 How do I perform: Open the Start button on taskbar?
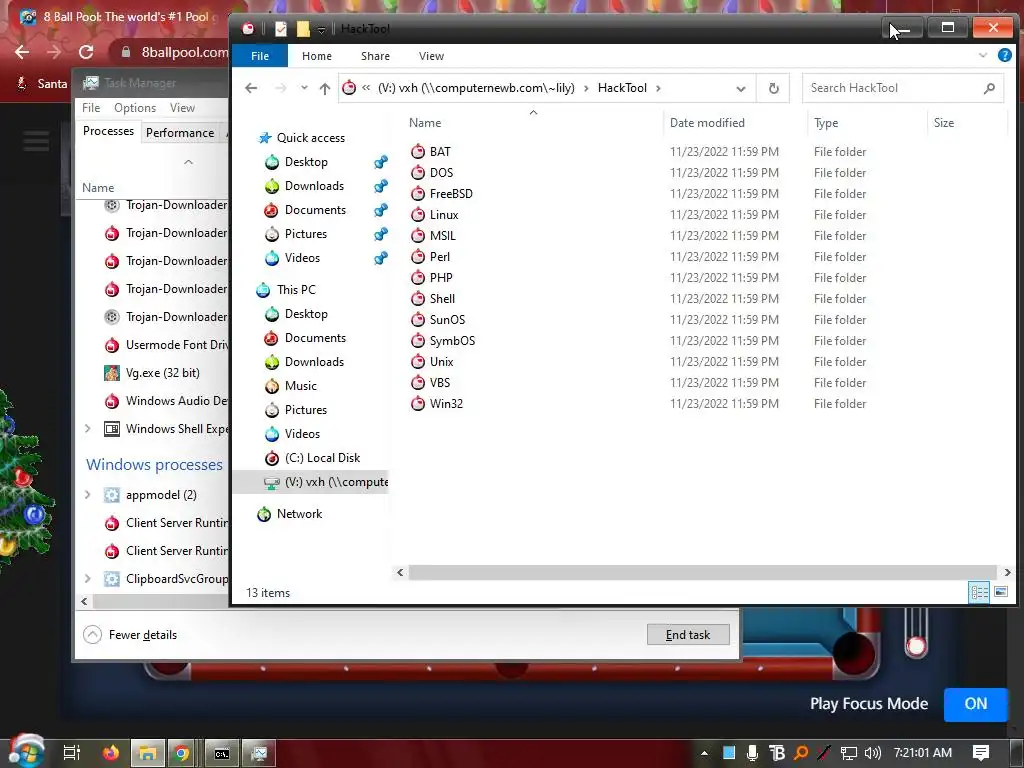point(27,752)
